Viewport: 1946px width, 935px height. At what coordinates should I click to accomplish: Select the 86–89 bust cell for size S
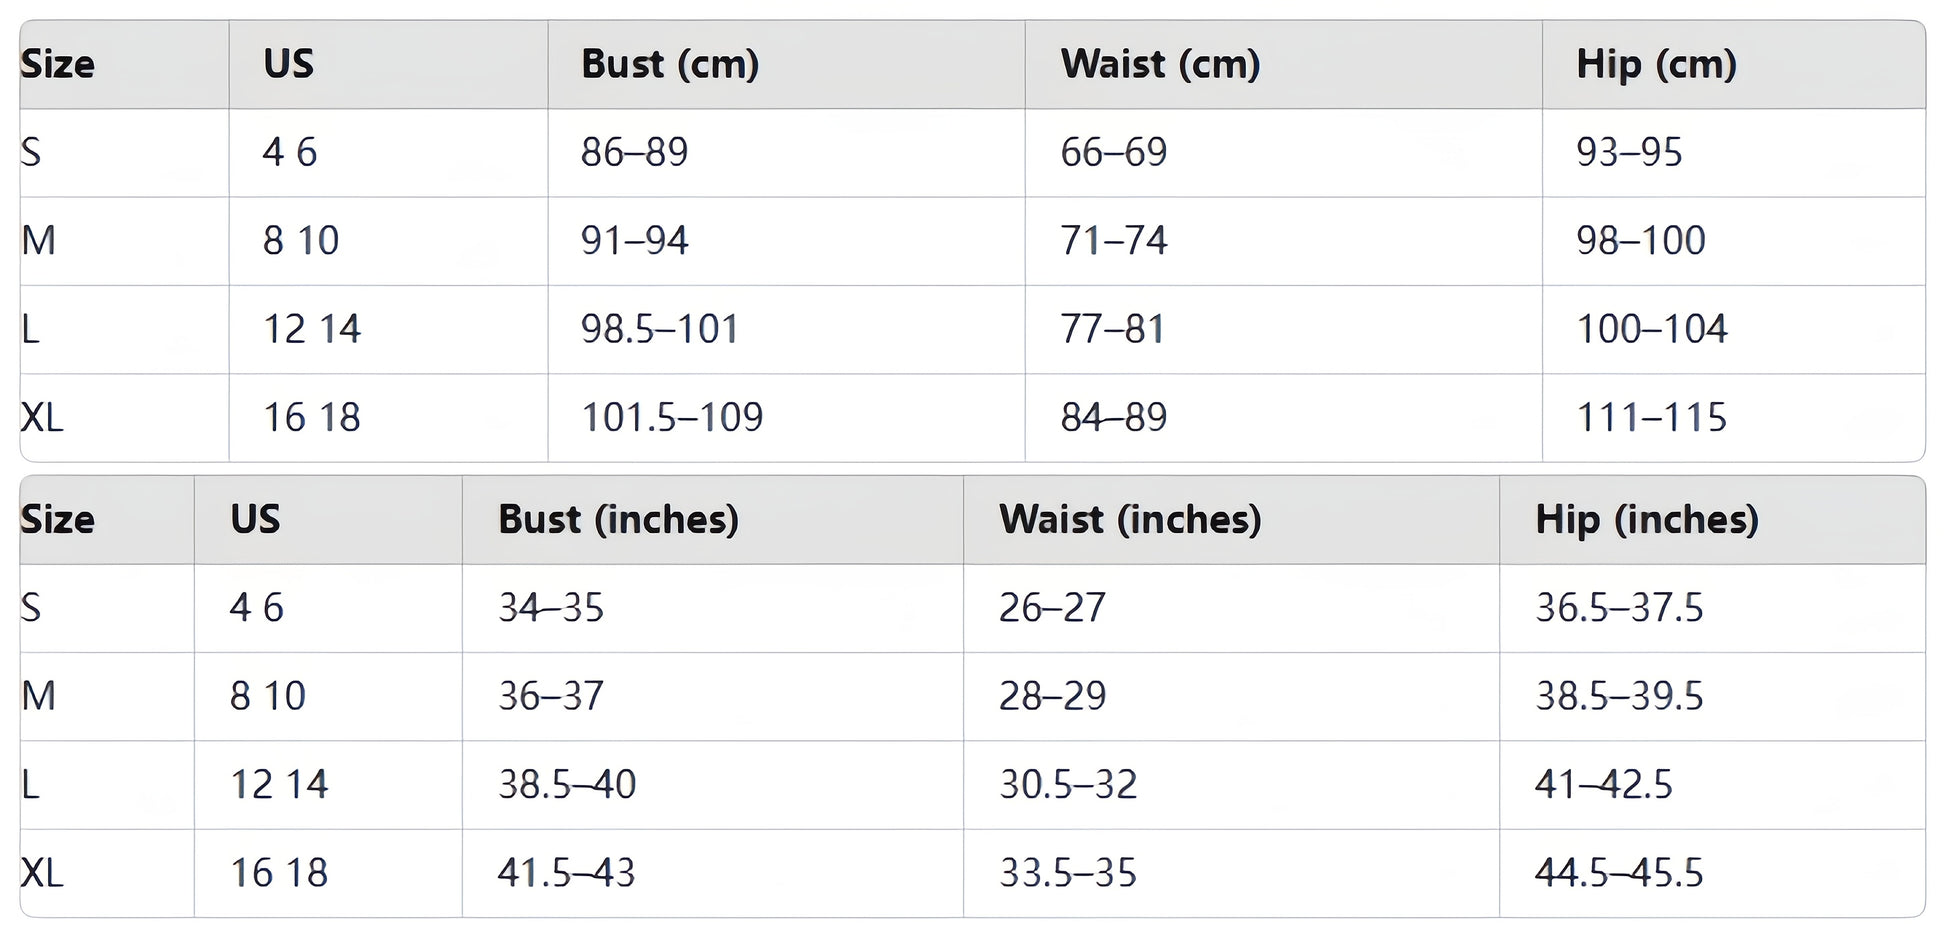[634, 153]
